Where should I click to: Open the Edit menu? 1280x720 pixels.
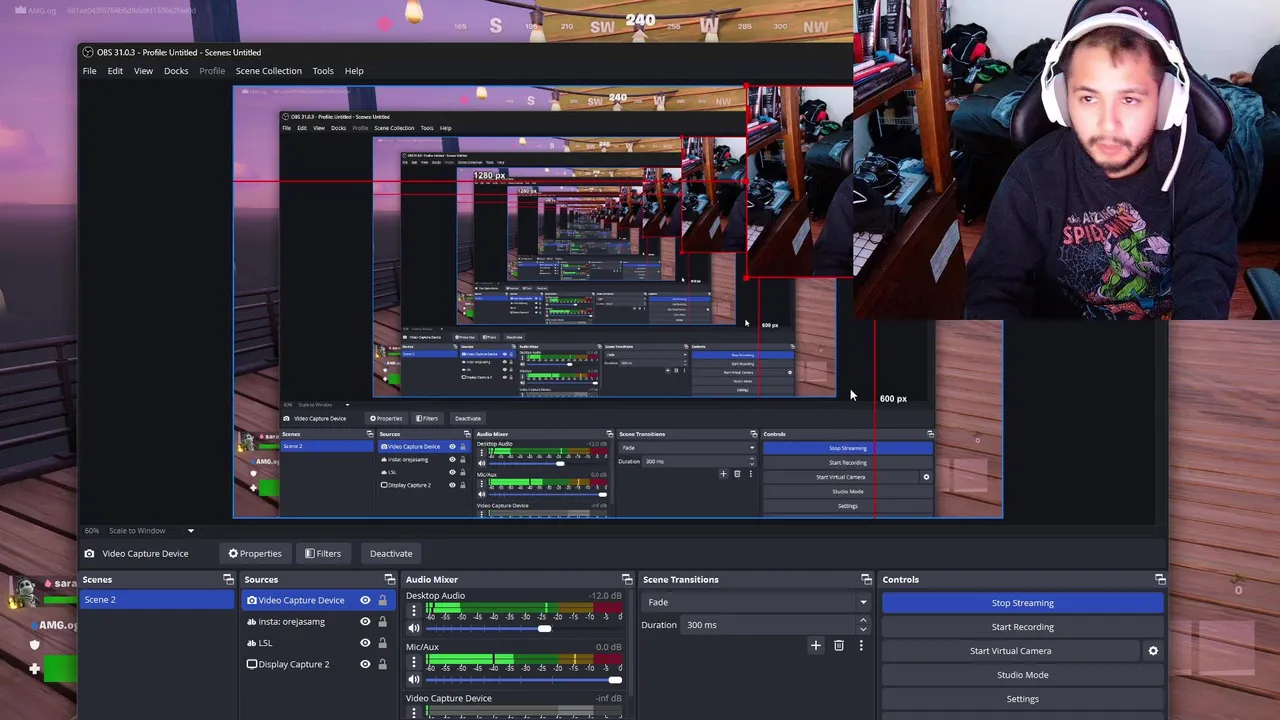click(115, 71)
